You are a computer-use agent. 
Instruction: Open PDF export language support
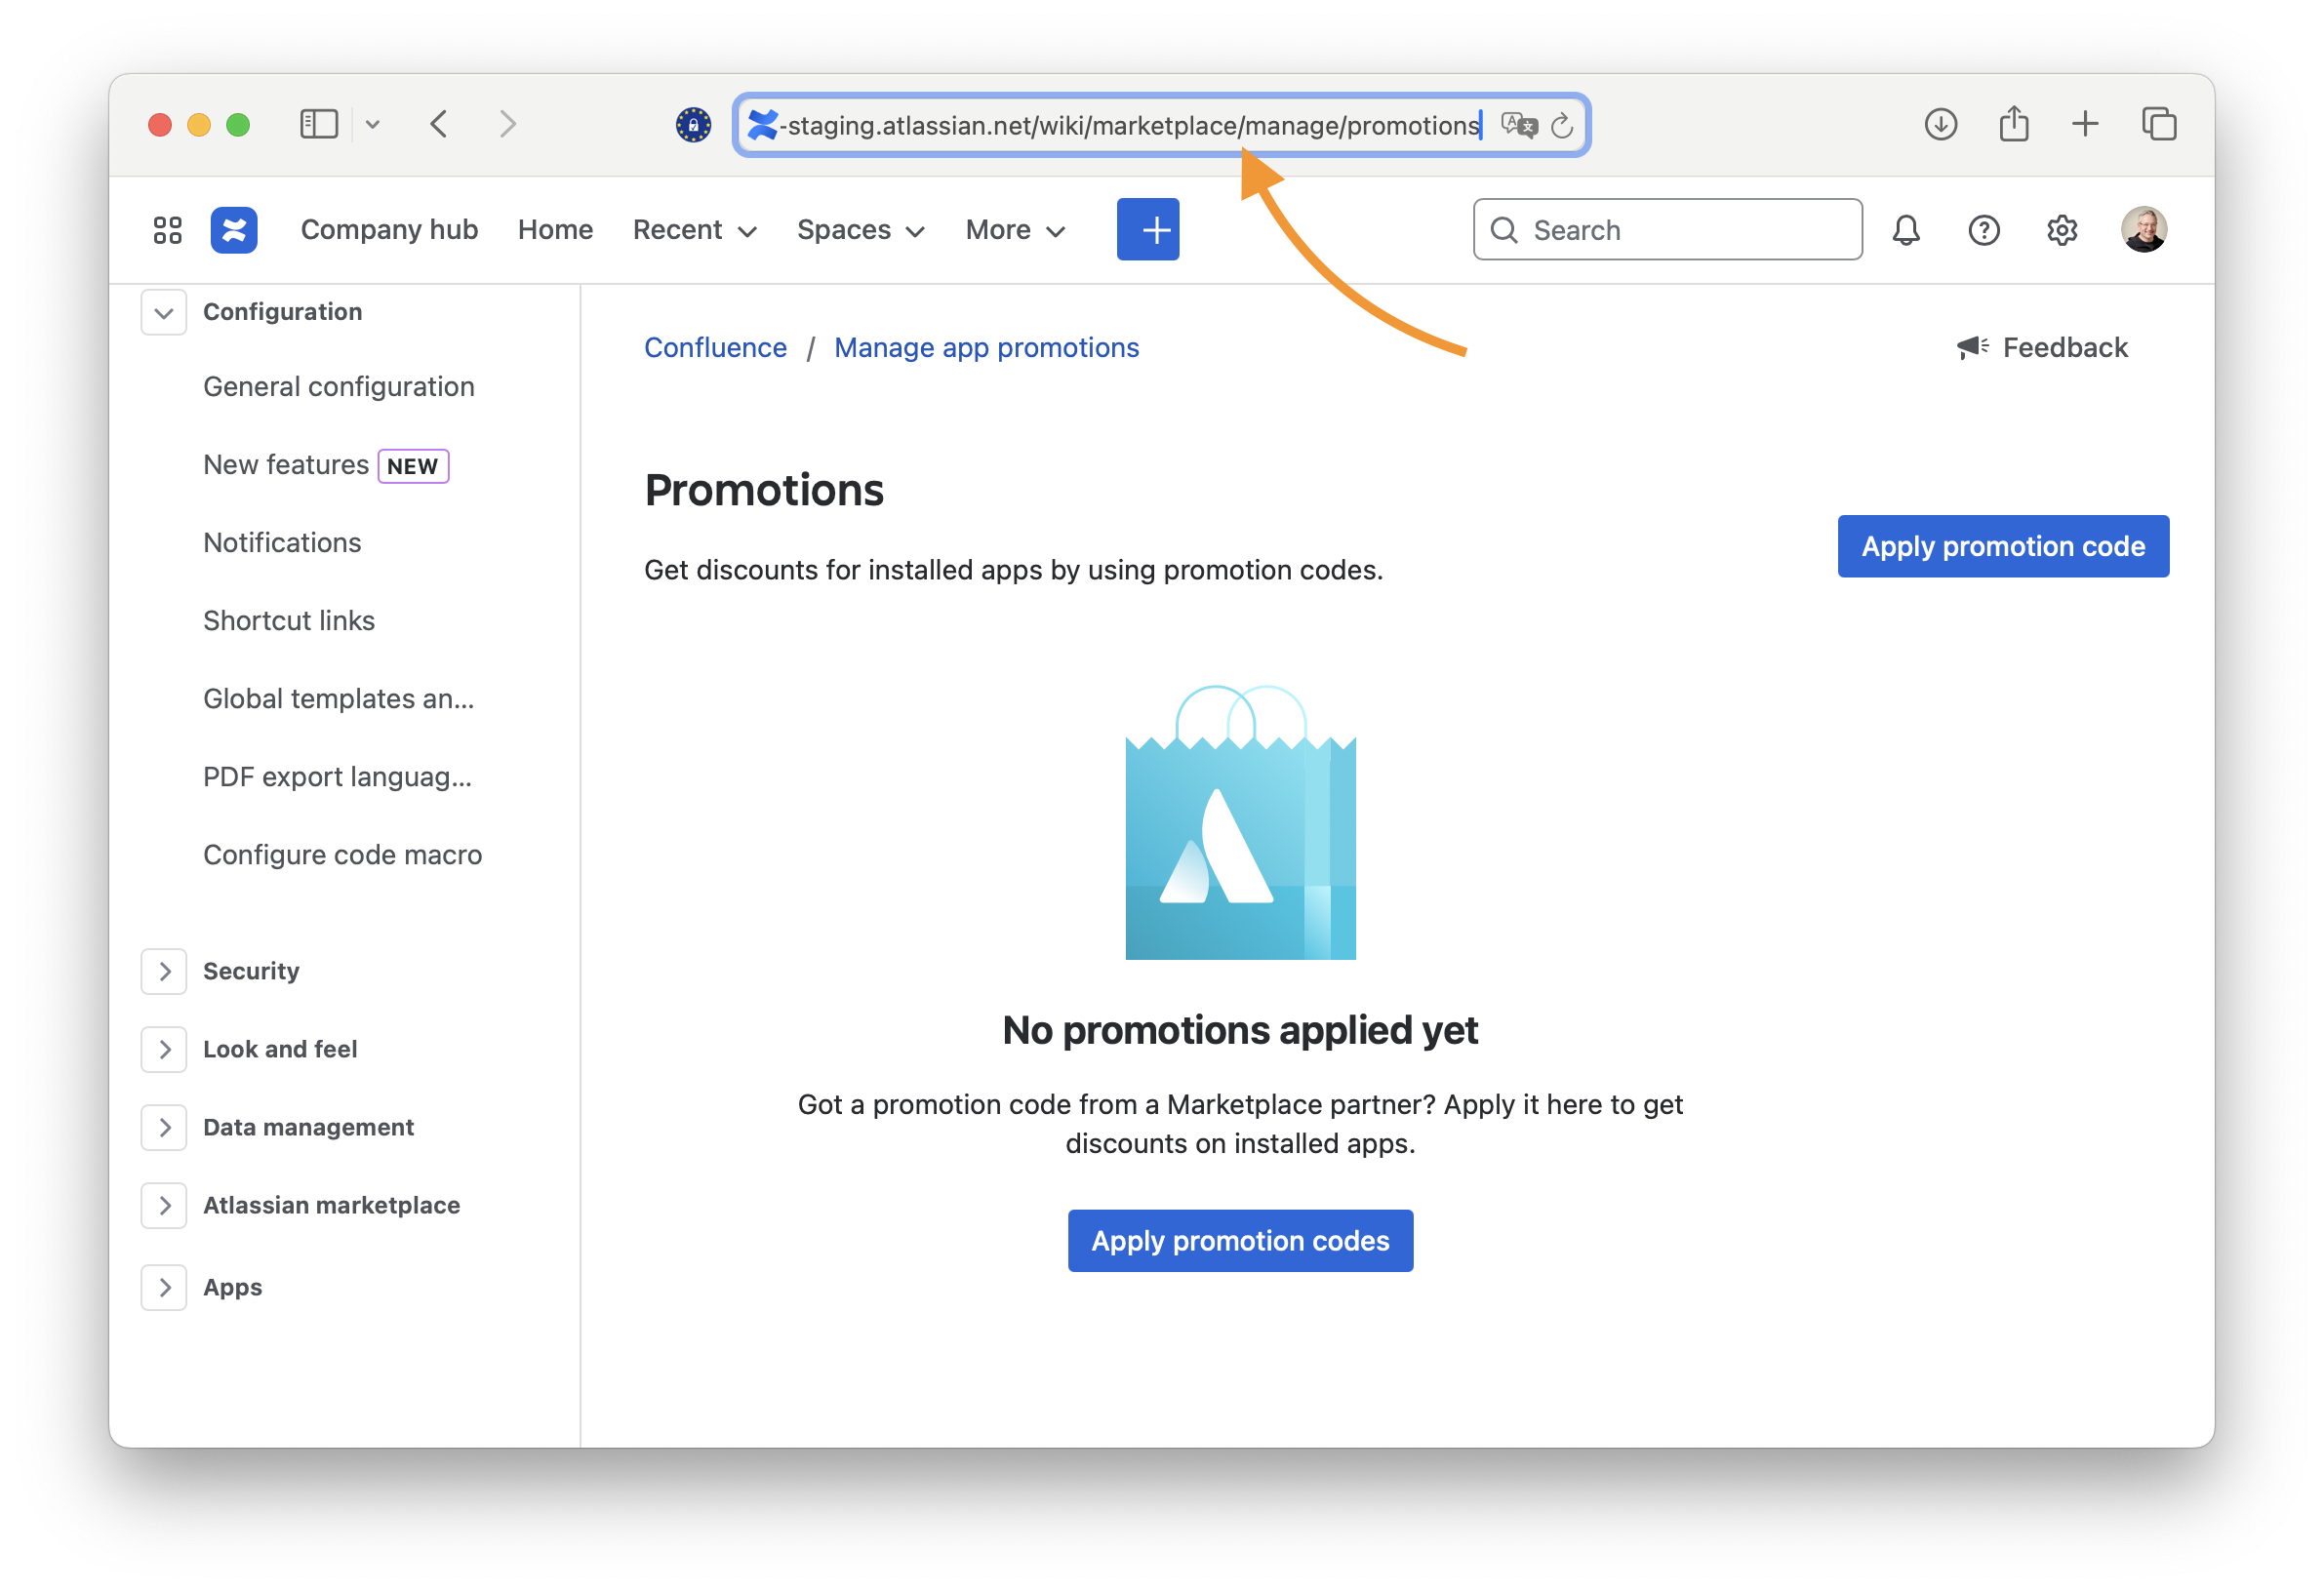337,777
